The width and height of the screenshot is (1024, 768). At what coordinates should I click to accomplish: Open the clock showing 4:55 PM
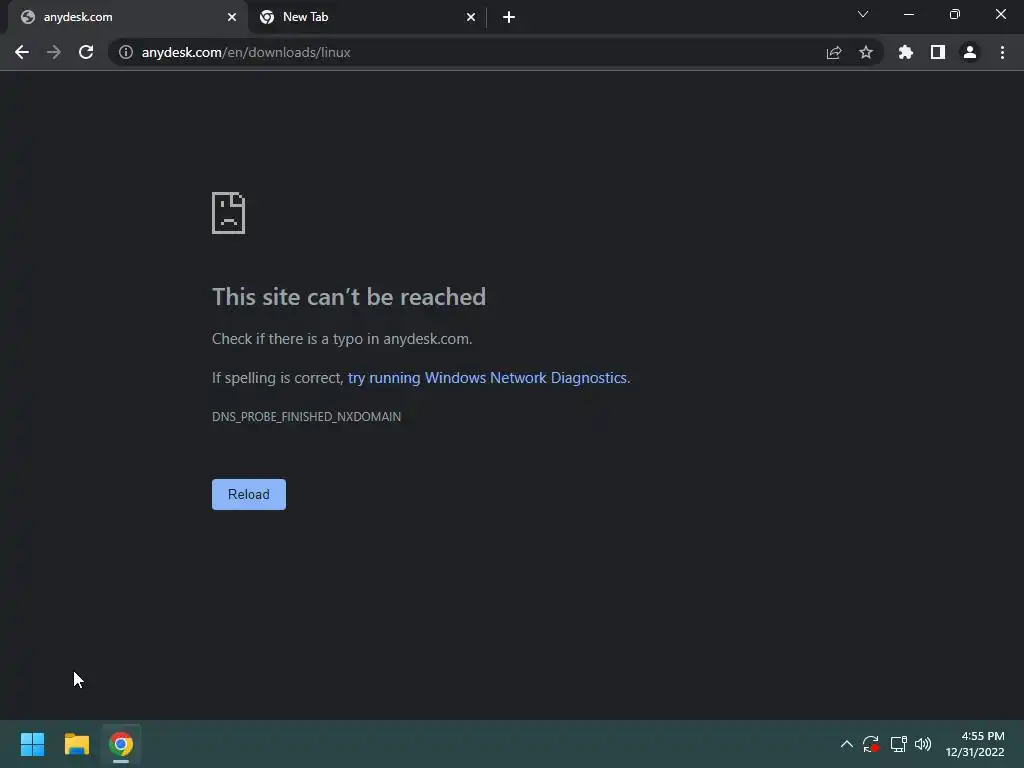pos(975,744)
